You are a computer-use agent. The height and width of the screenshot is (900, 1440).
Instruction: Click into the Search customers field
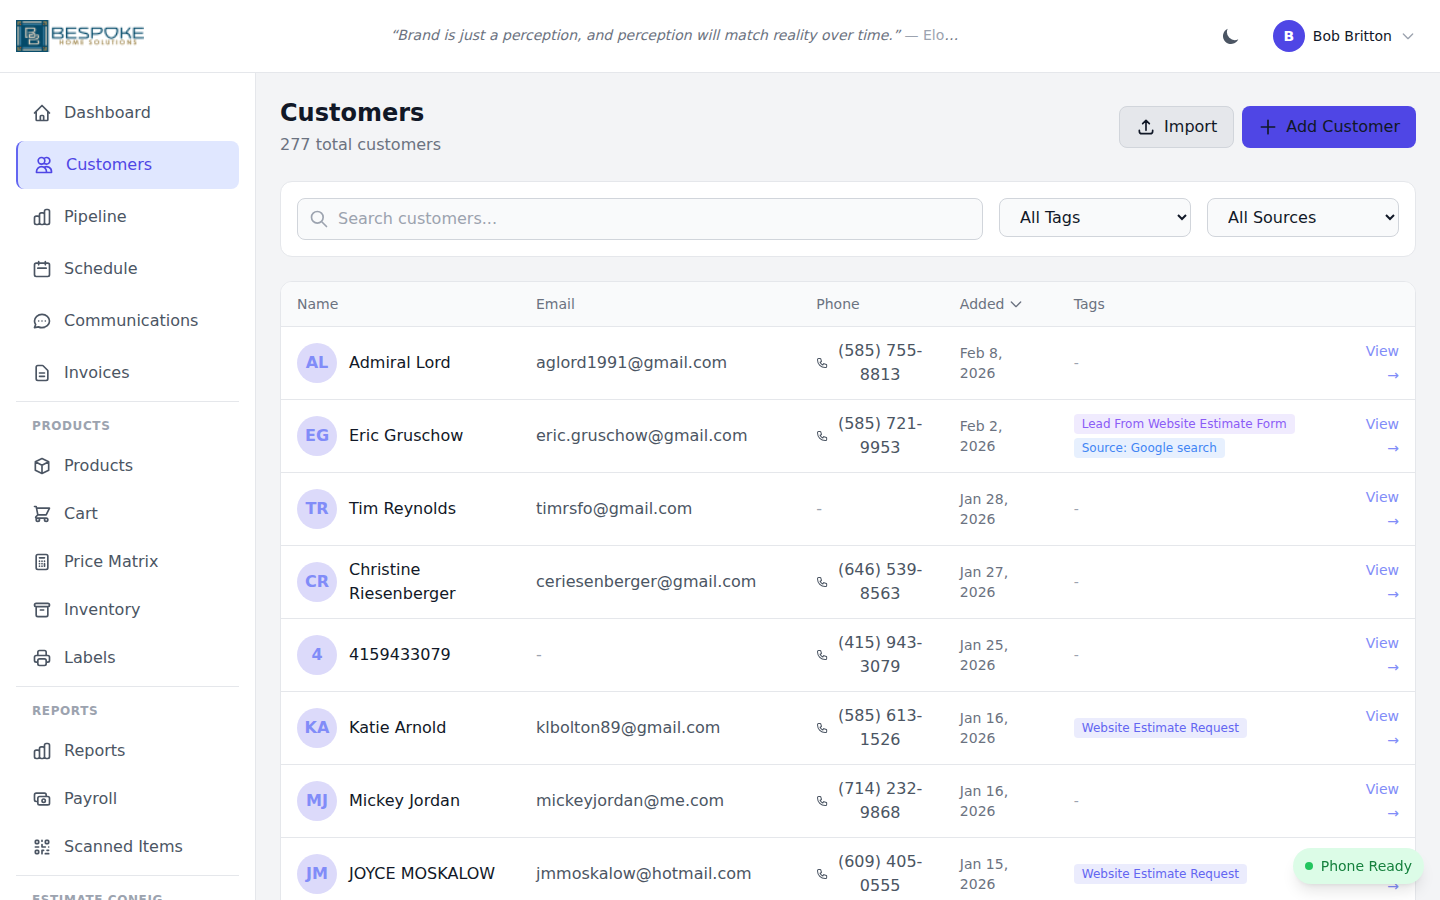640,219
